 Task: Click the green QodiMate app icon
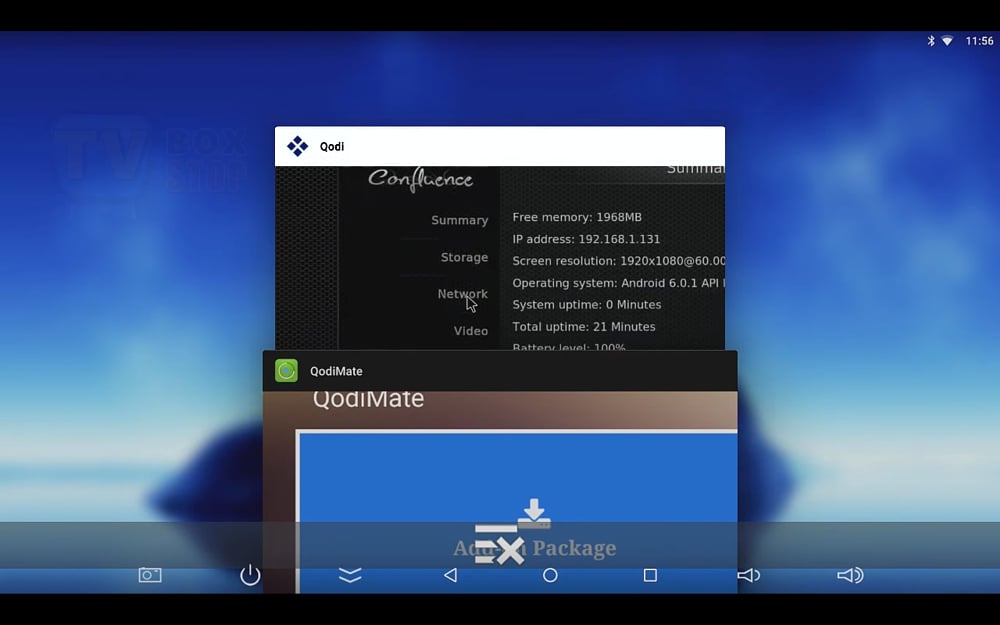click(286, 371)
